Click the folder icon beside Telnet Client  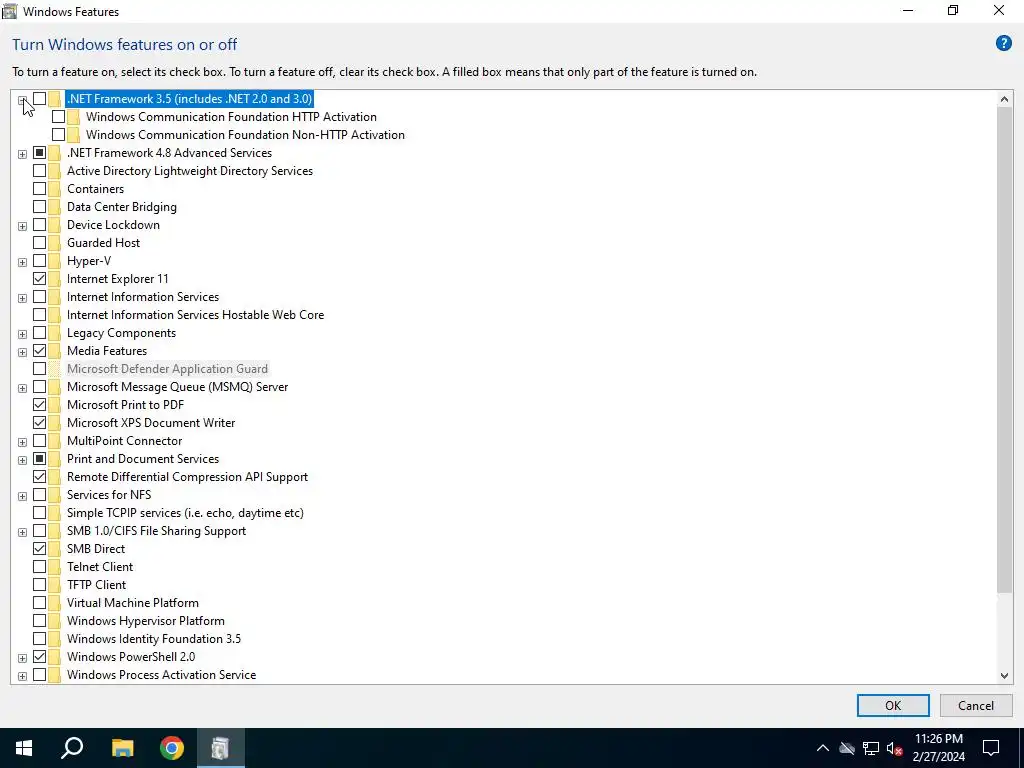tap(54, 567)
